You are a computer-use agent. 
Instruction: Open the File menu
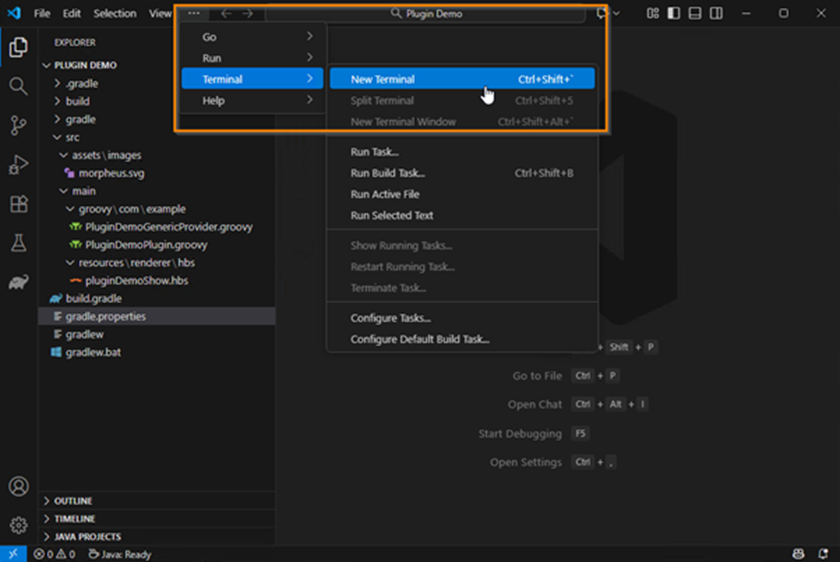pyautogui.click(x=42, y=13)
